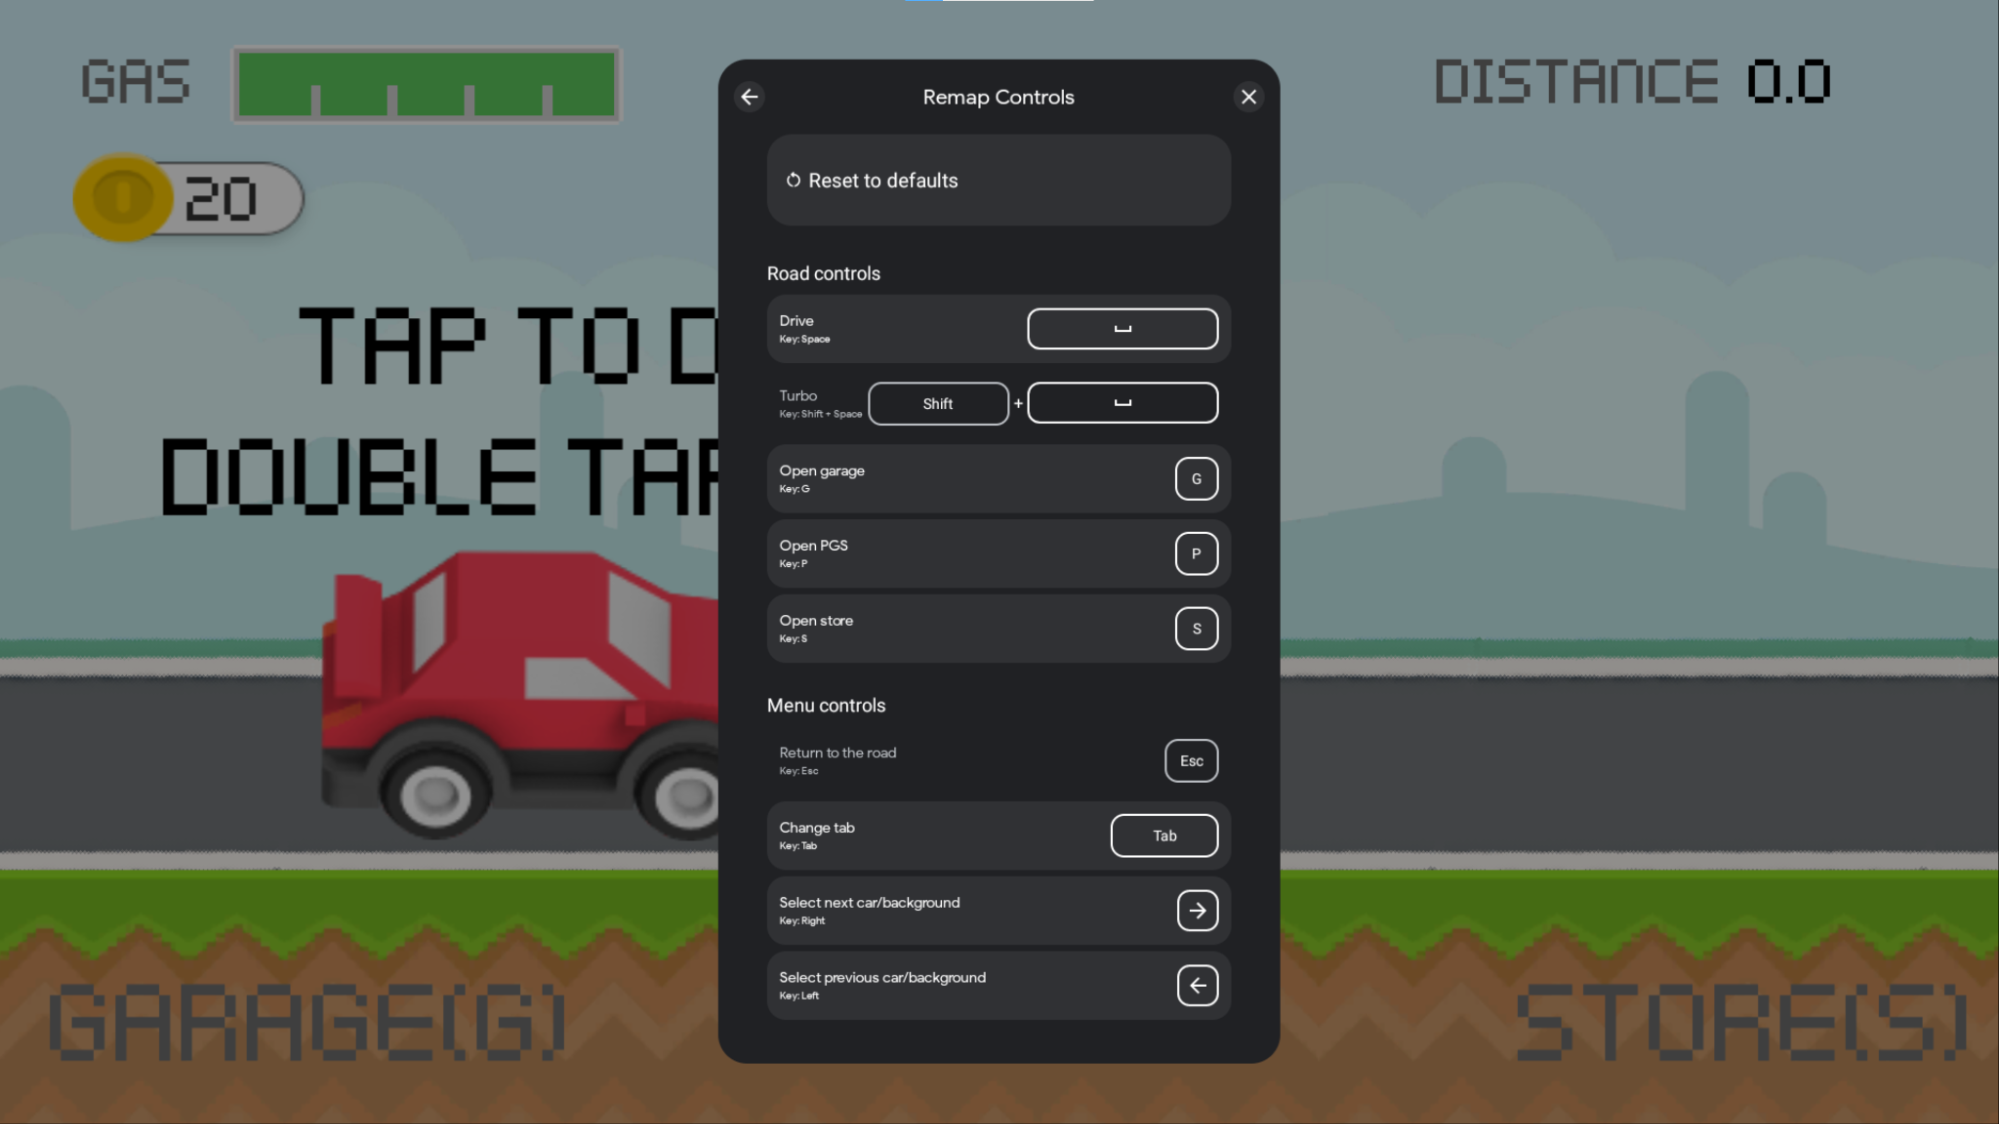
Task: Click Reset to defaults circular icon
Action: tap(794, 180)
